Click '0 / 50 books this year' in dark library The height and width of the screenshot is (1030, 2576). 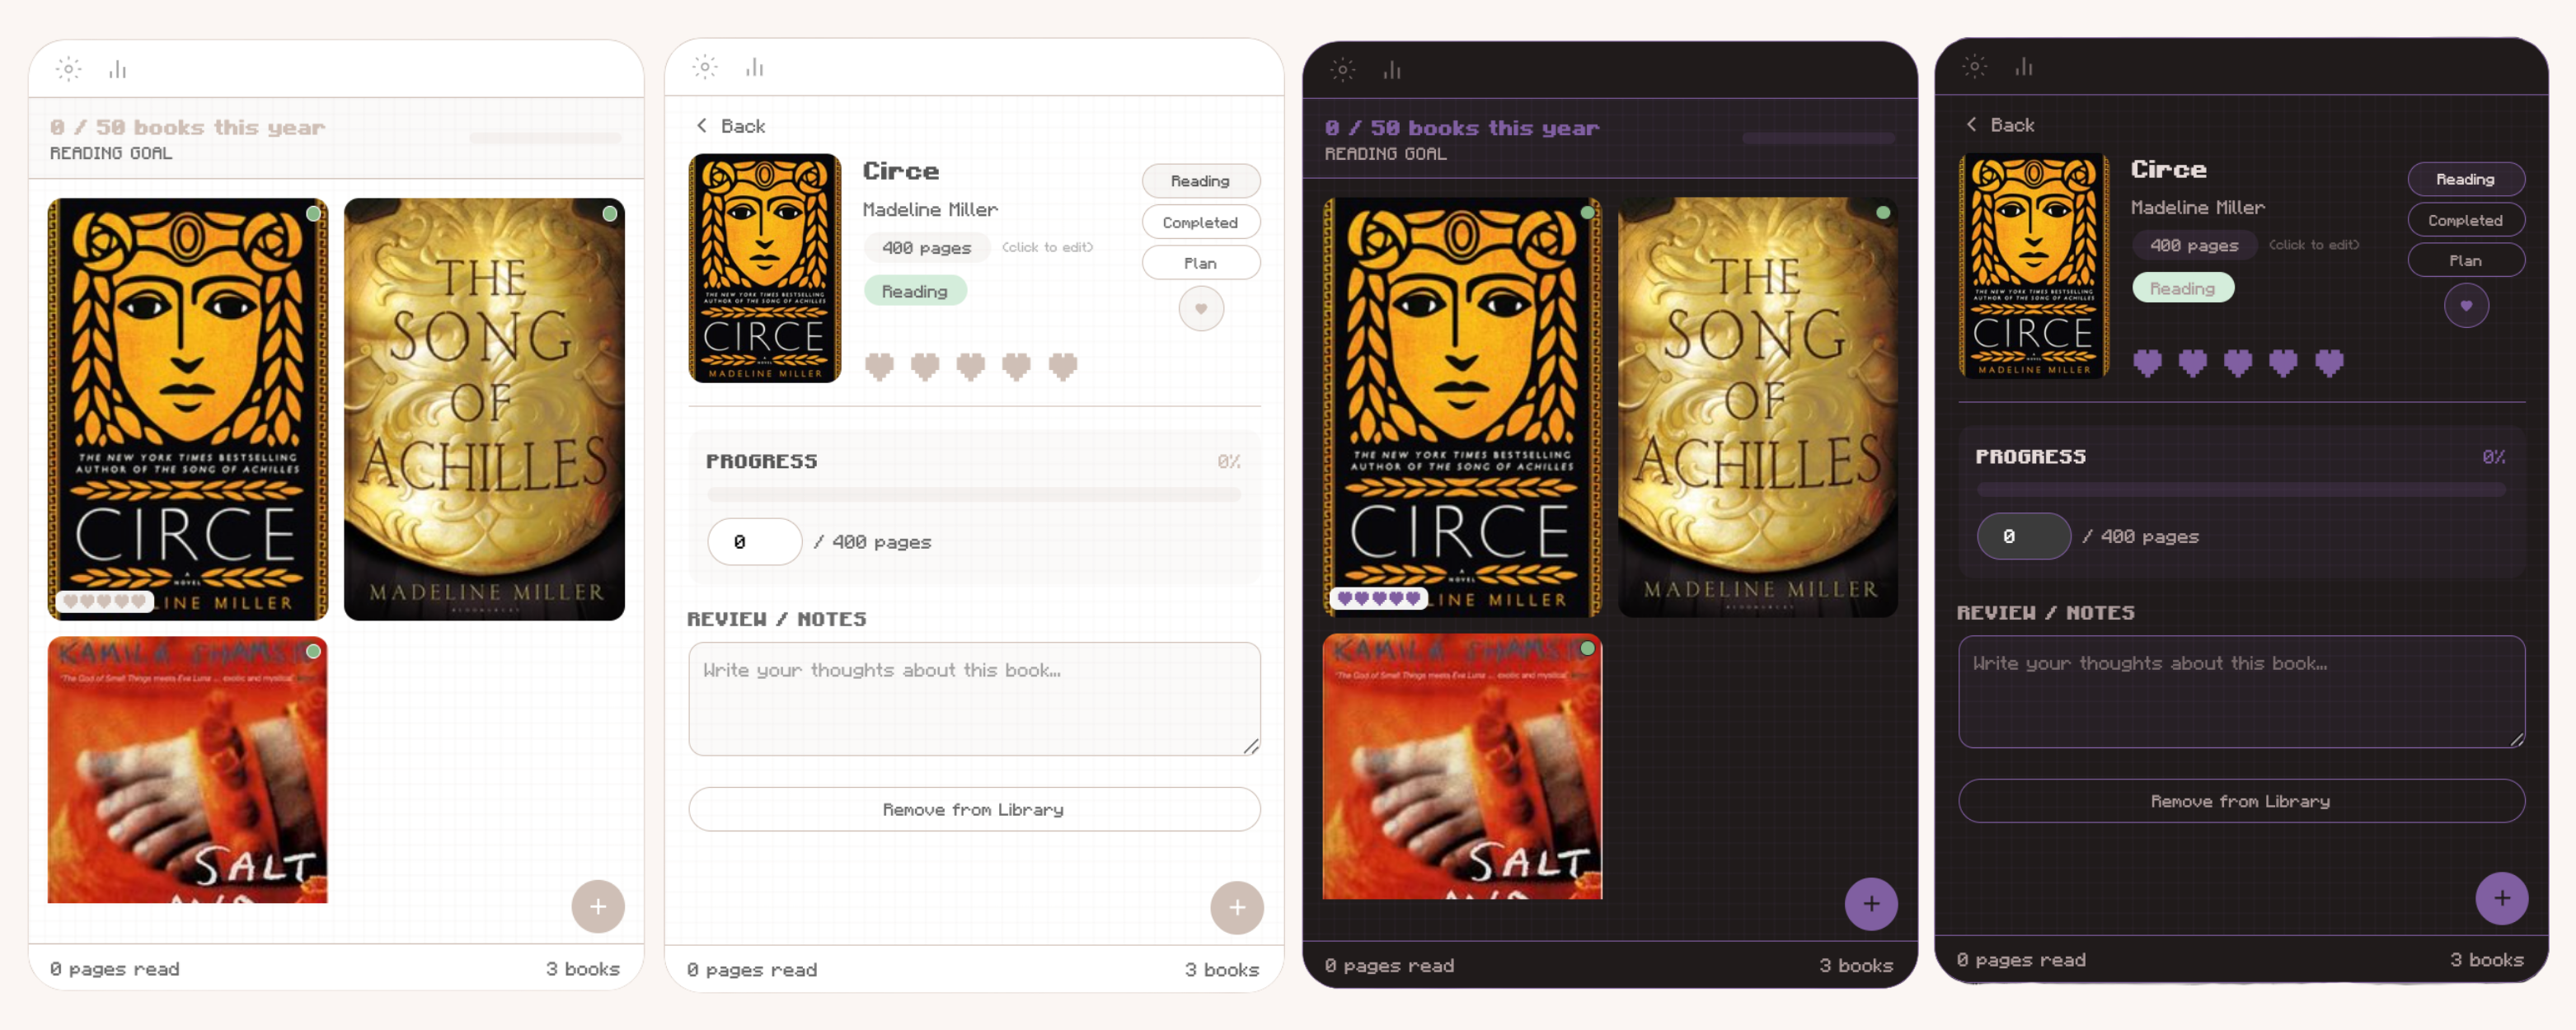tap(1462, 128)
